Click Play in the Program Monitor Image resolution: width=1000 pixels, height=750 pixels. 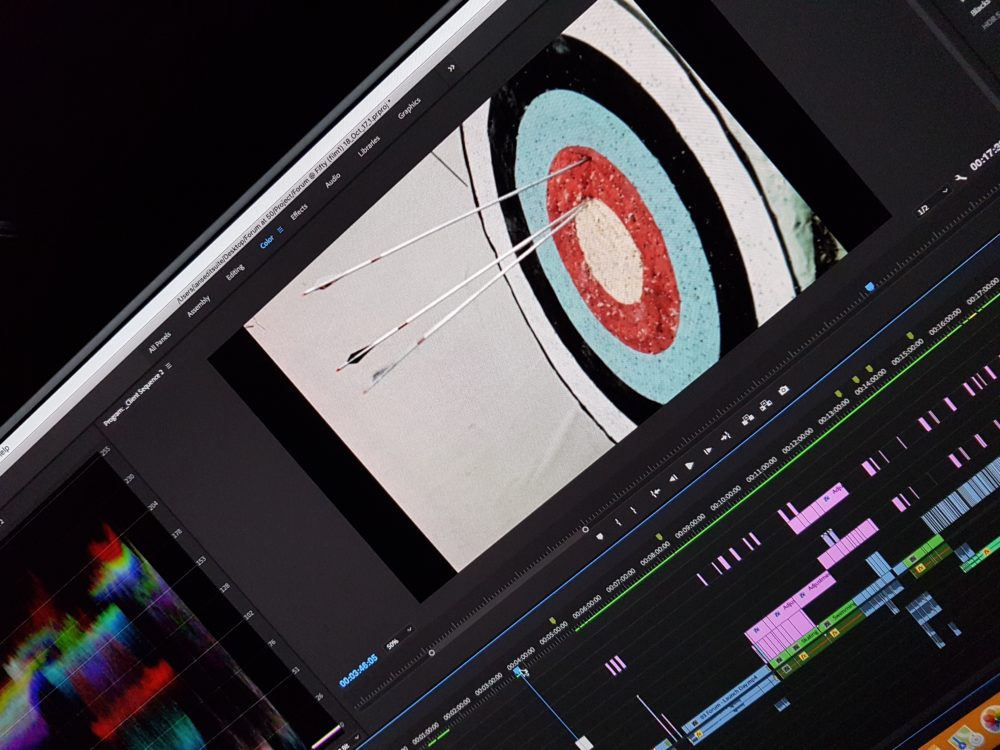[x=689, y=465]
